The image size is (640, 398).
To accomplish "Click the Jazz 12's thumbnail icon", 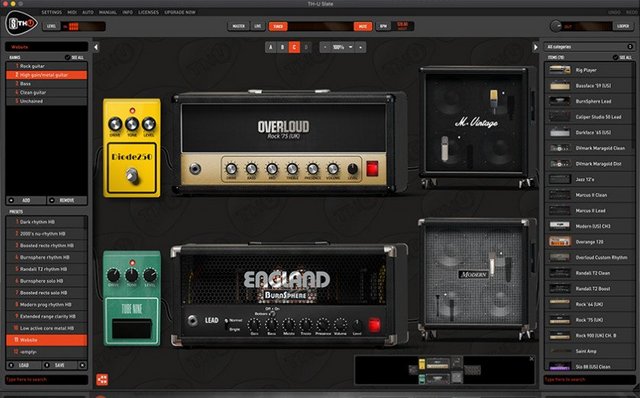I will coord(560,179).
